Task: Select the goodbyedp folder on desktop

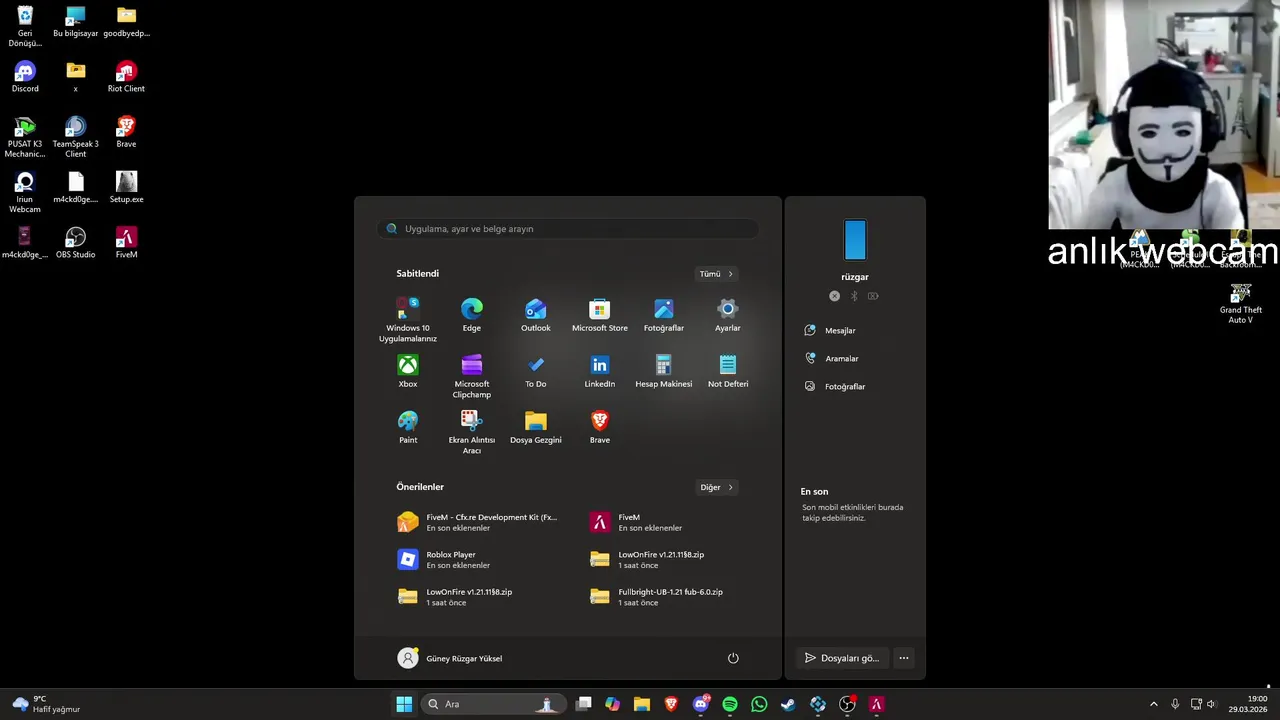Action: (x=126, y=22)
